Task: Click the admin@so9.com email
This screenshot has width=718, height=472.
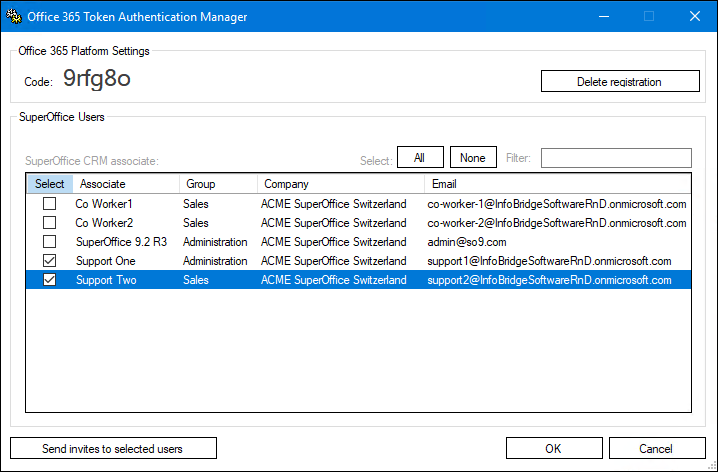Action: 467,242
